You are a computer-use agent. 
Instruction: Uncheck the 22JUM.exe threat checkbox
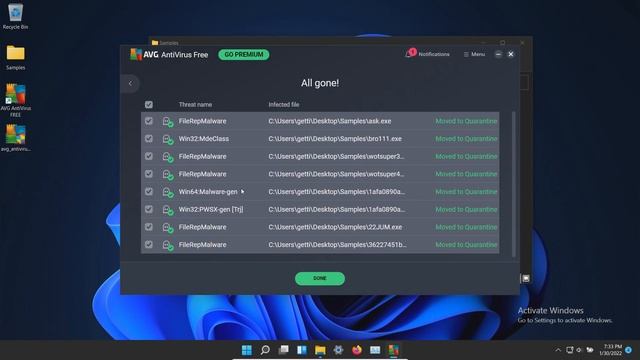149,227
